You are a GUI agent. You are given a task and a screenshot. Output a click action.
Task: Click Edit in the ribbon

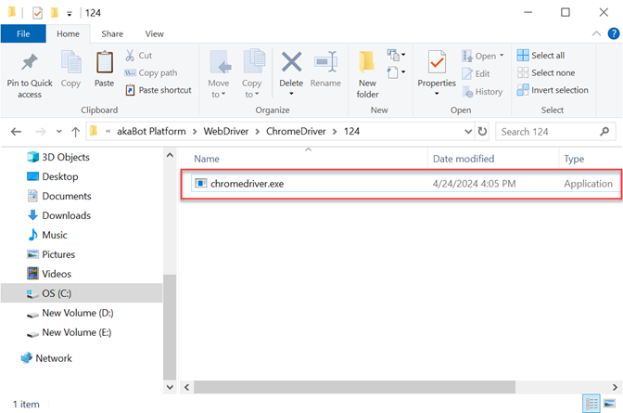coord(476,74)
